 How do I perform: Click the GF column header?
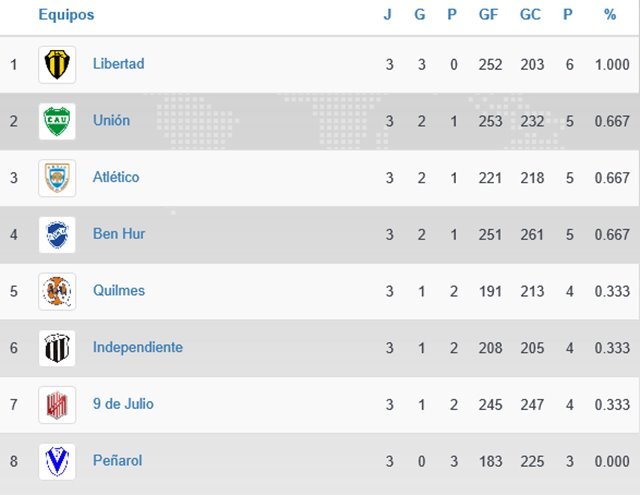point(489,15)
